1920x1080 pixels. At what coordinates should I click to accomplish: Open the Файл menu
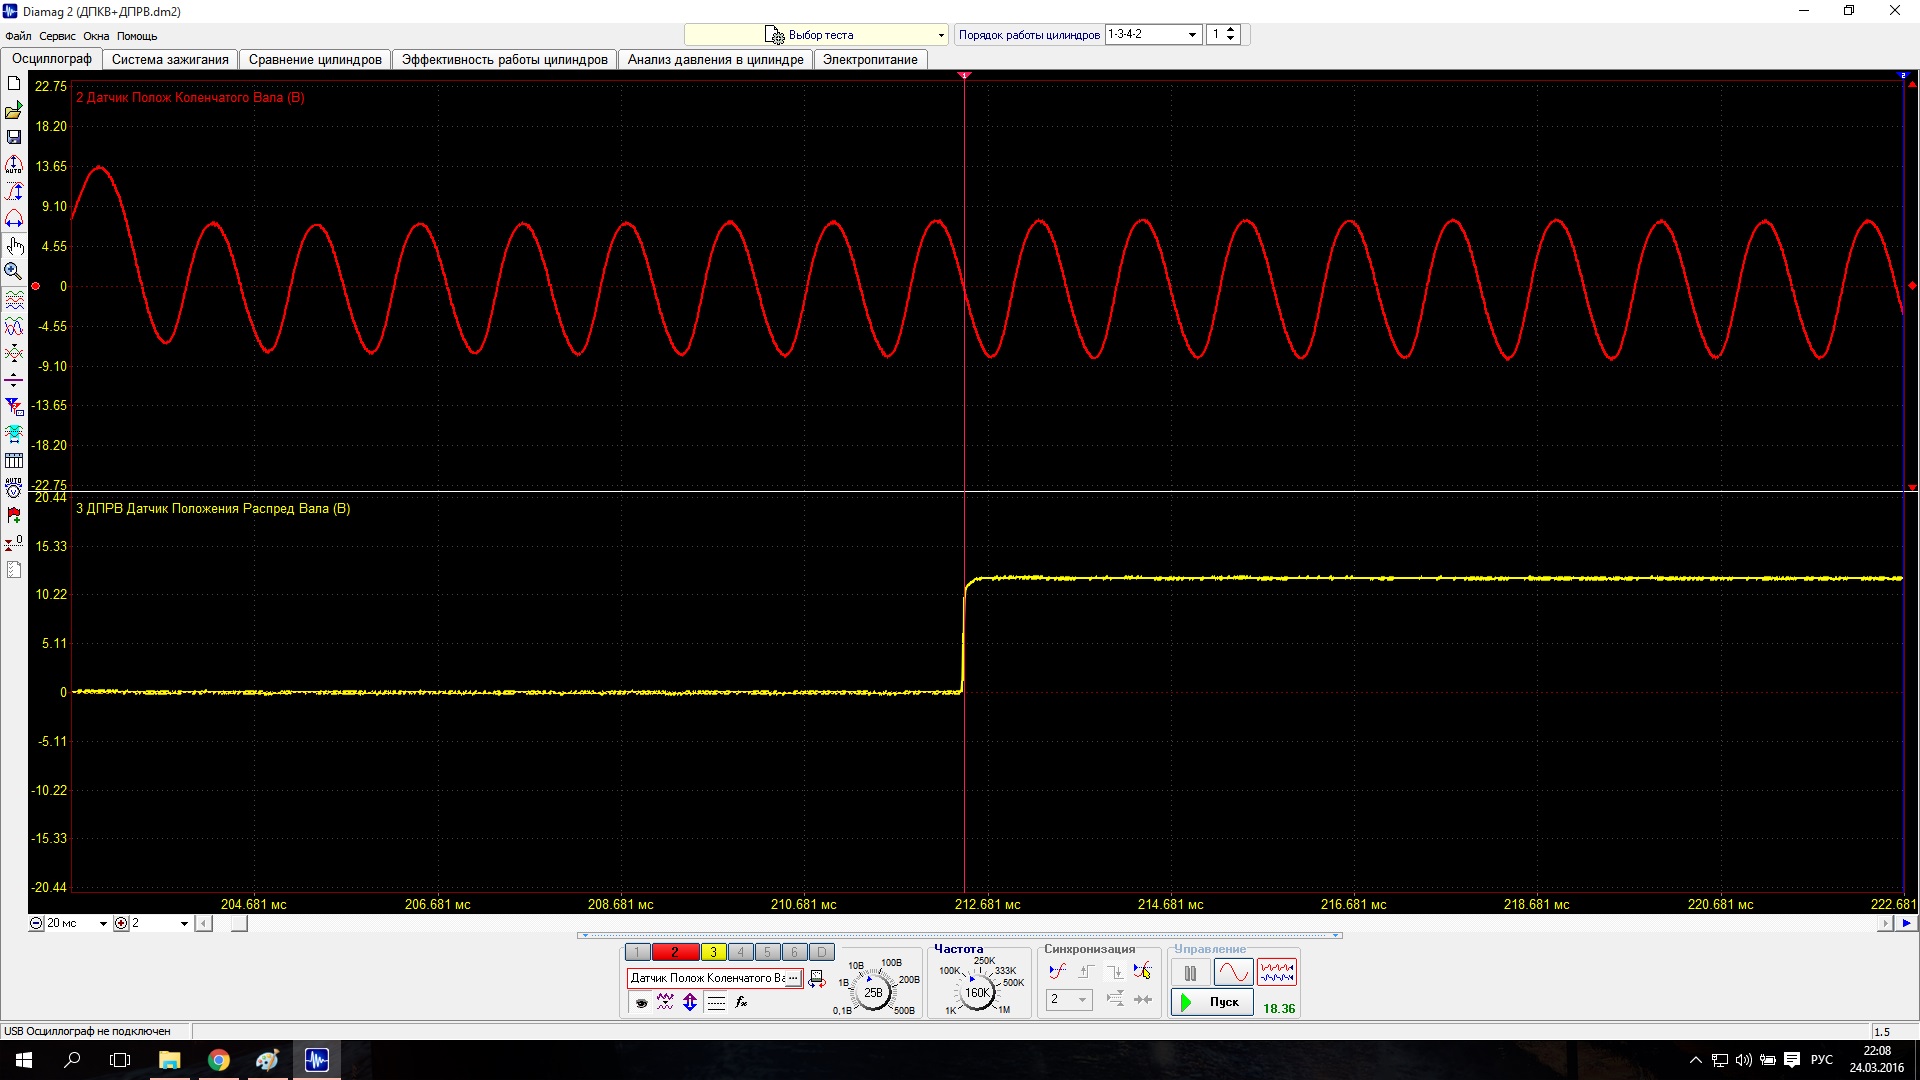click(x=18, y=36)
